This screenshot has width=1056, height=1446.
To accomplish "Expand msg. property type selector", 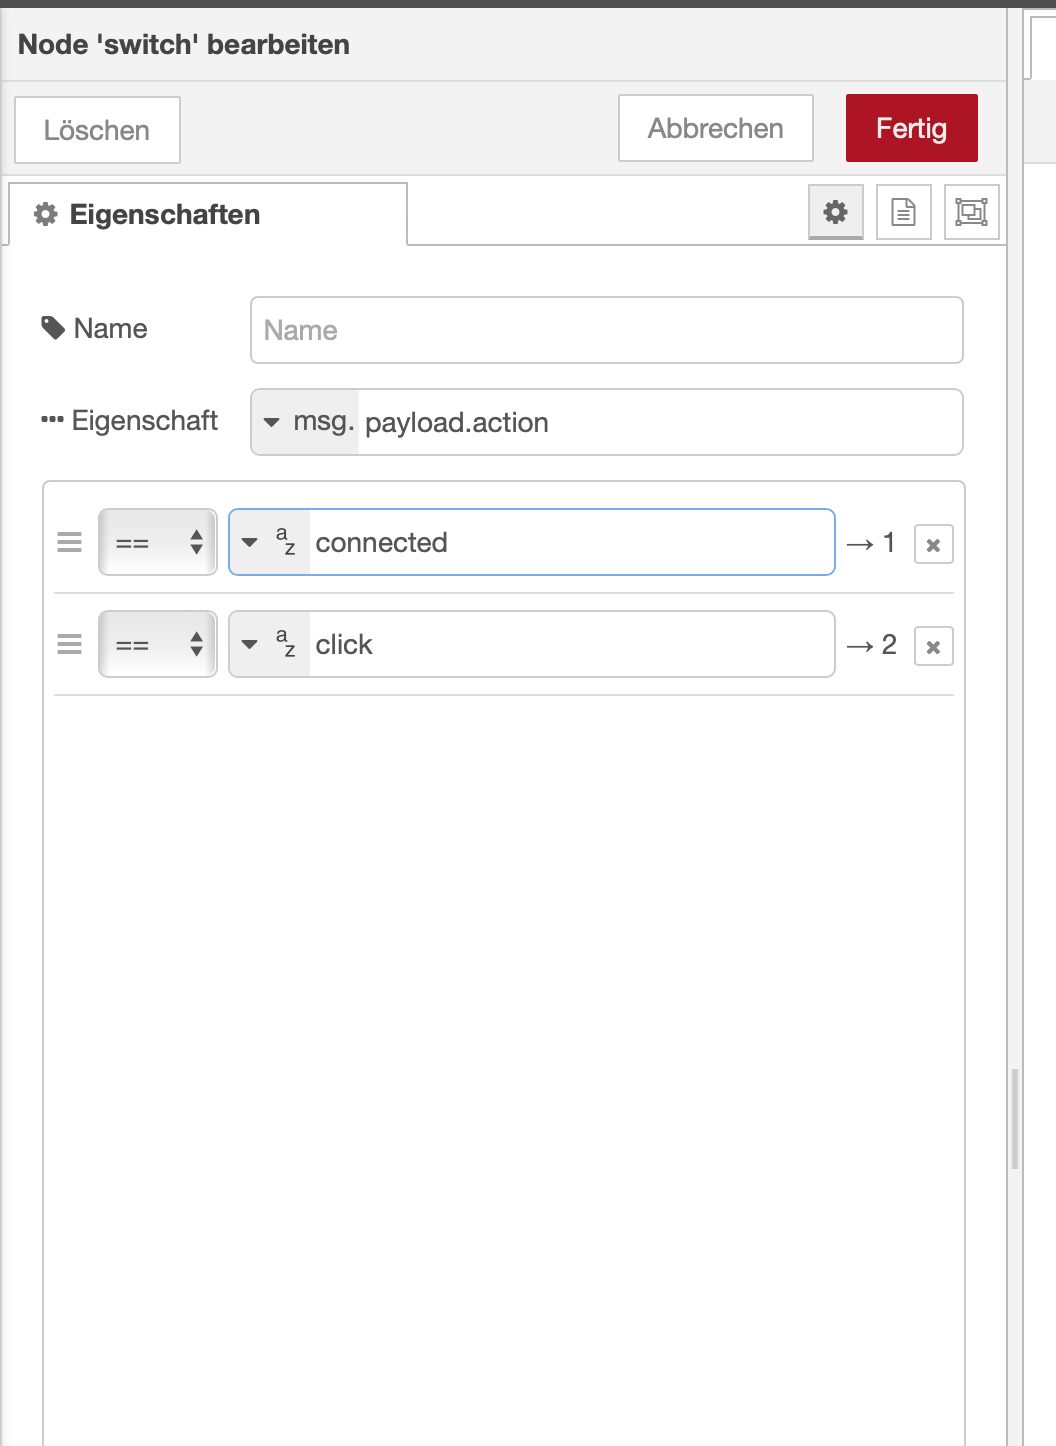I will pos(306,422).
